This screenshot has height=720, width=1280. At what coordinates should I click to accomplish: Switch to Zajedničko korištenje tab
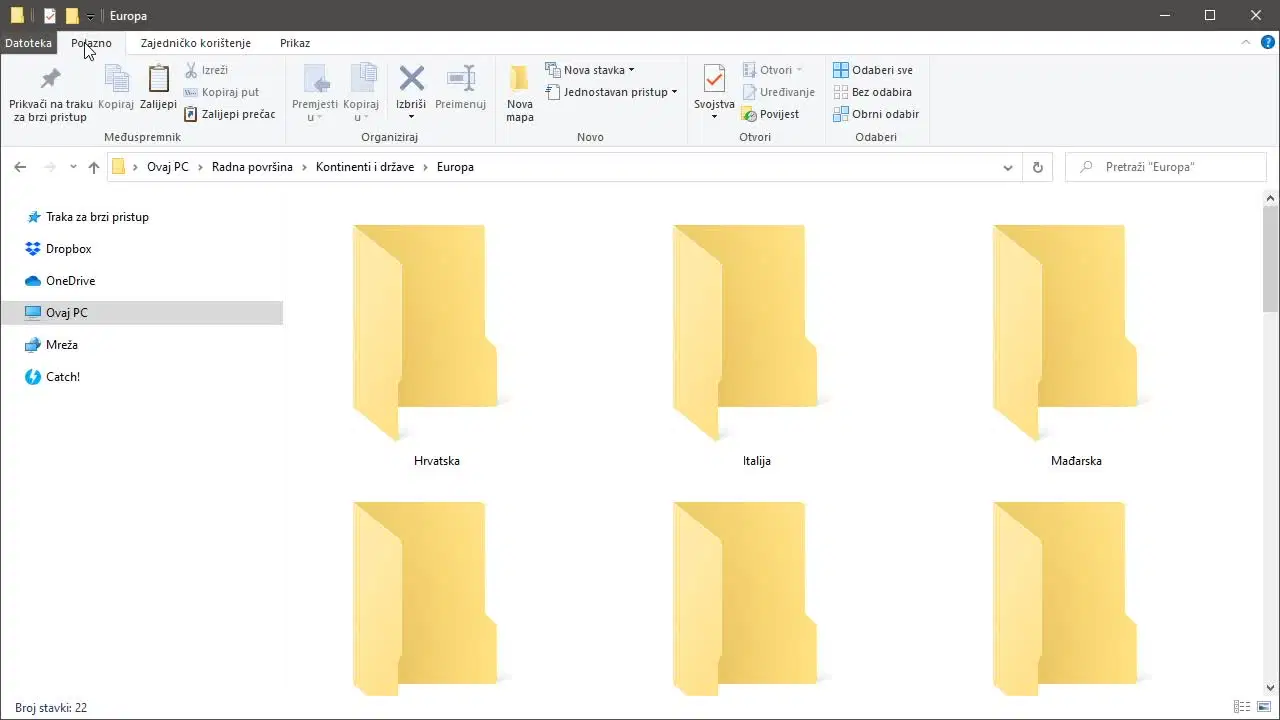click(x=196, y=43)
